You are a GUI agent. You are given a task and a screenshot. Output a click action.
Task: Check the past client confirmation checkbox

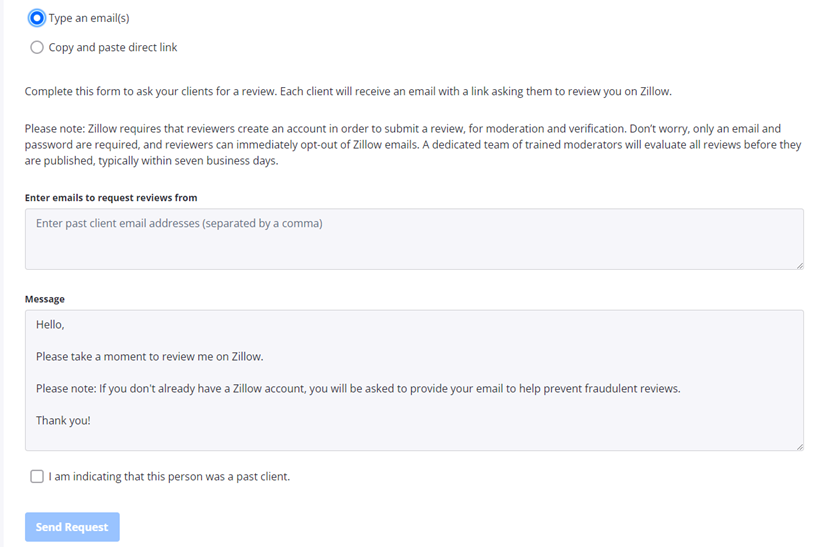pos(37,477)
